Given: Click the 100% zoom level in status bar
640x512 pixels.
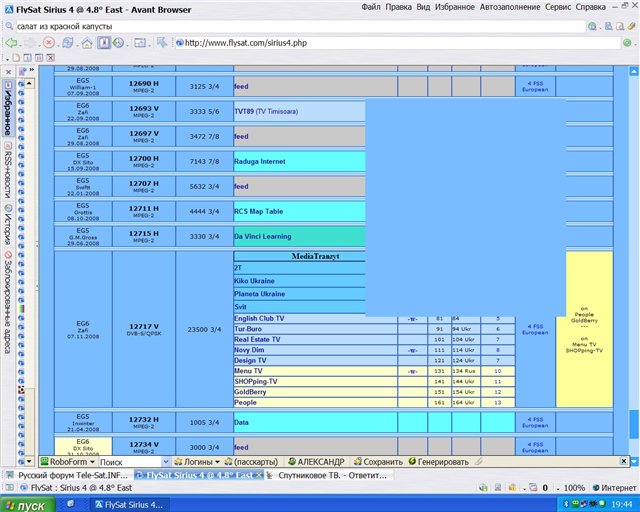Looking at the screenshot, I should (x=574, y=488).
